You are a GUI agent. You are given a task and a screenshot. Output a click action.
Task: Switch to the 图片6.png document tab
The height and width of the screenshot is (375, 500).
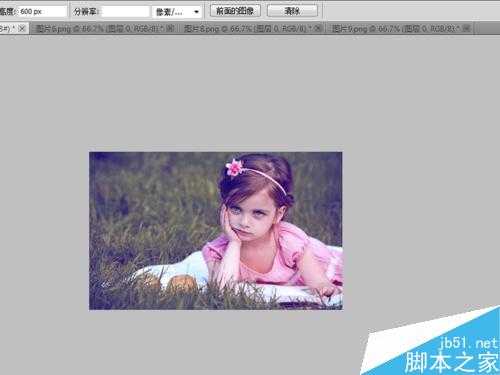100,29
